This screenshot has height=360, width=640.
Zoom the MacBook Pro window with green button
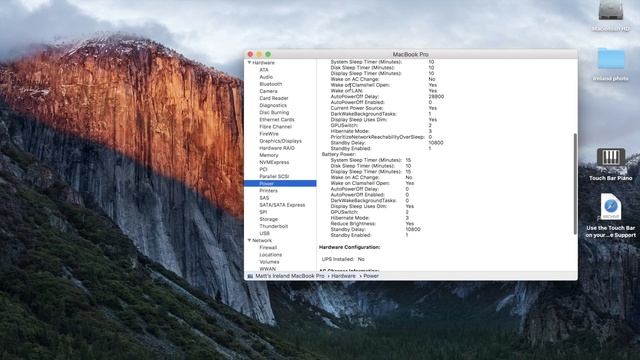point(268,54)
